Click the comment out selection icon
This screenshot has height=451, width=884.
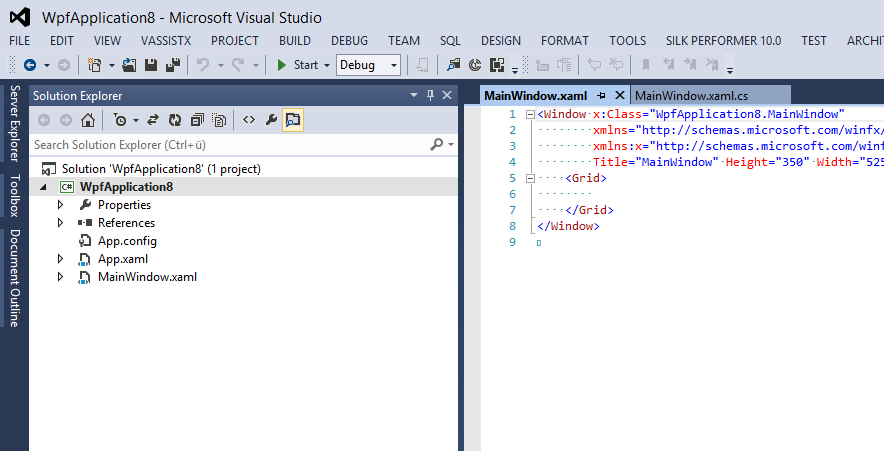coord(594,65)
